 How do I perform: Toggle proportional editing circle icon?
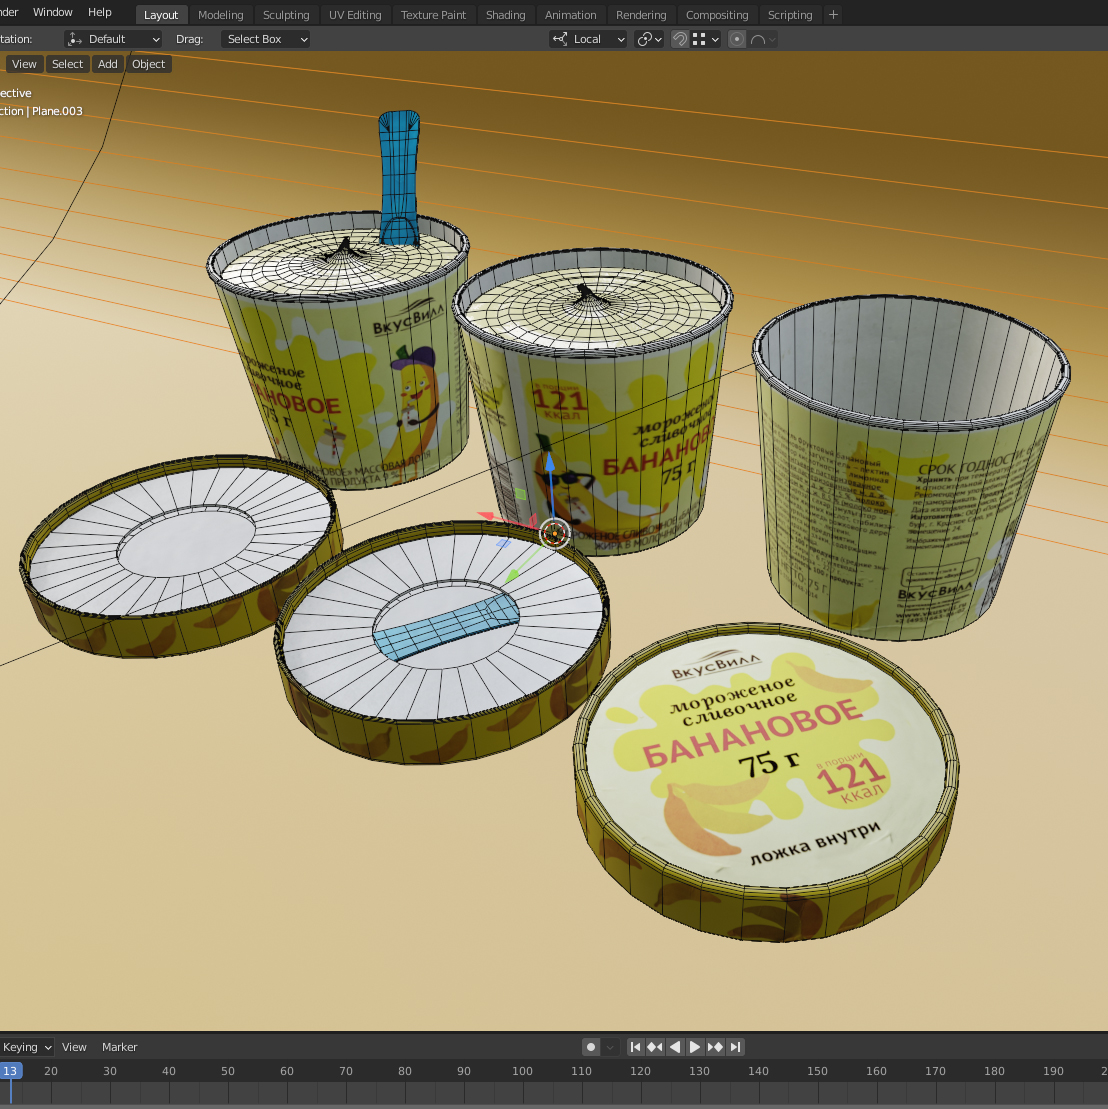coord(737,39)
